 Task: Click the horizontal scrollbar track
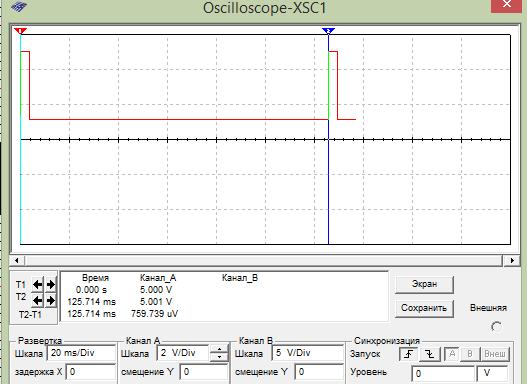point(264,260)
